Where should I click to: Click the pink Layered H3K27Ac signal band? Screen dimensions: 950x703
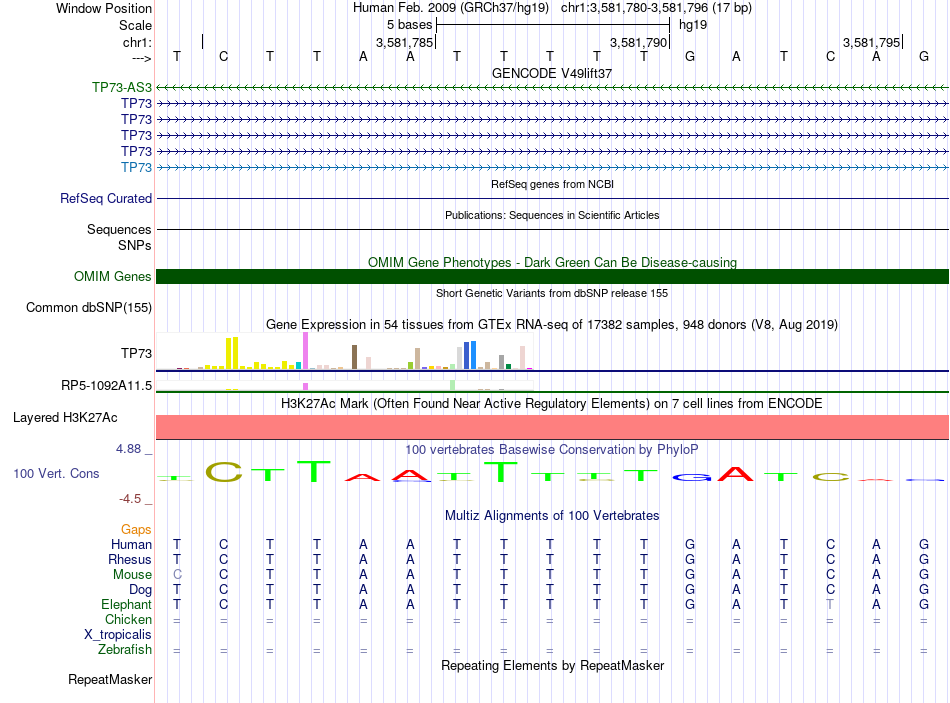tap(552, 427)
